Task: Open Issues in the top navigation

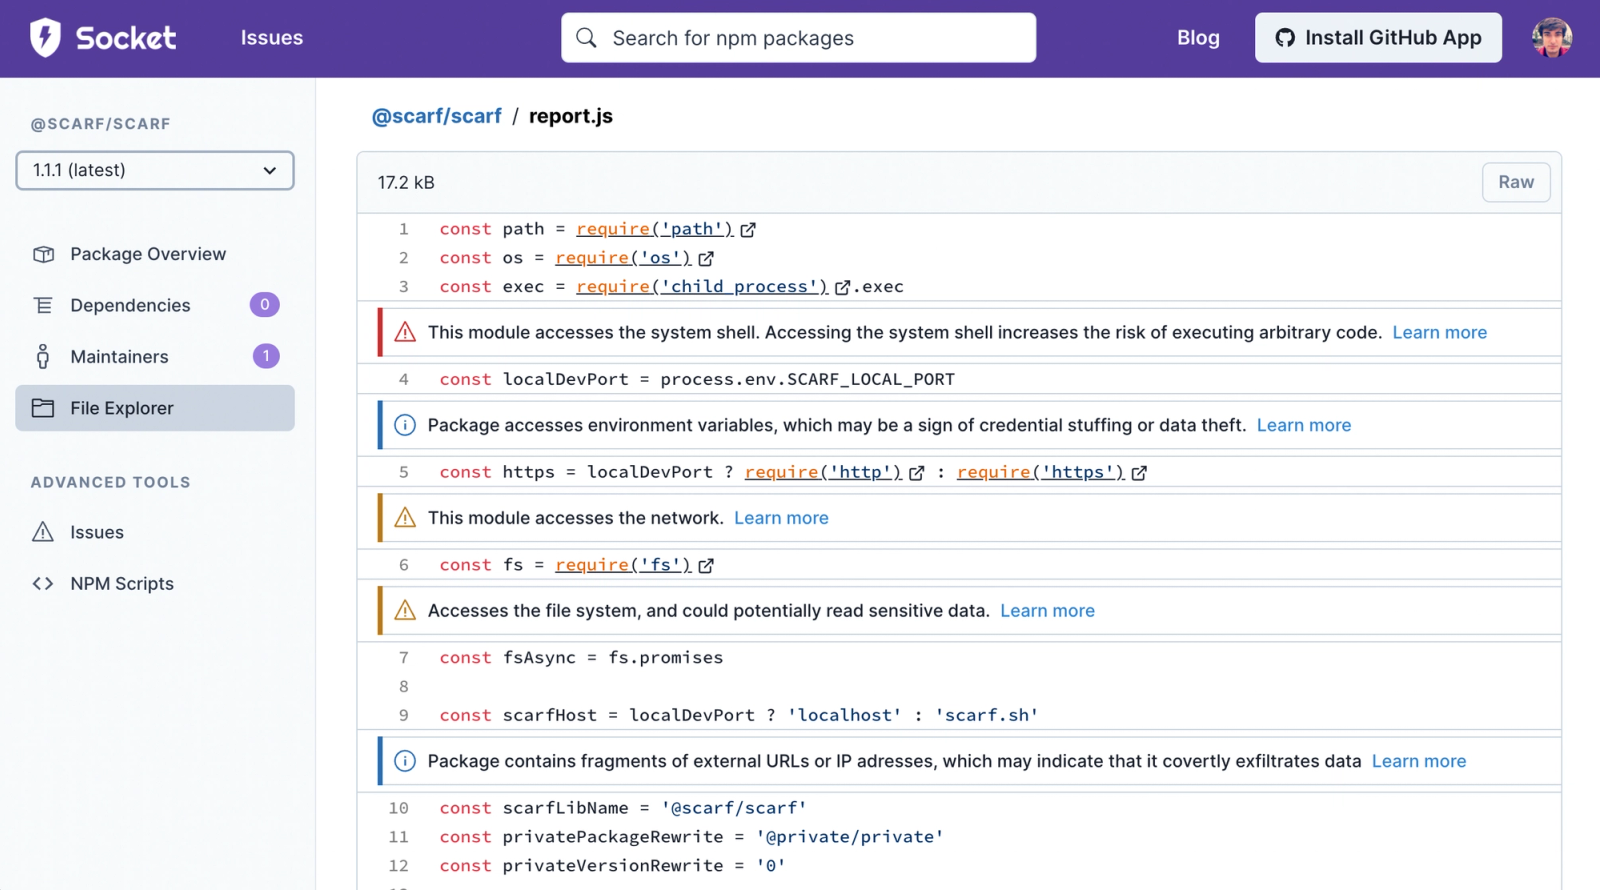Action: coord(272,38)
